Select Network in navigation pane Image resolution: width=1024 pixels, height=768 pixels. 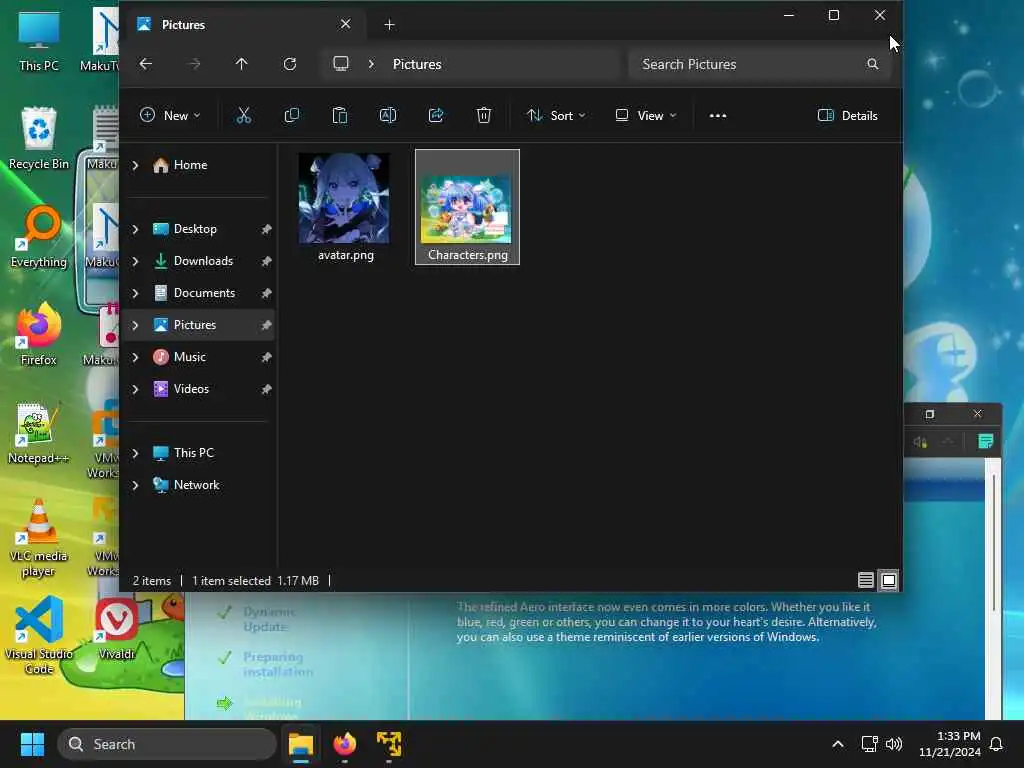click(x=196, y=485)
